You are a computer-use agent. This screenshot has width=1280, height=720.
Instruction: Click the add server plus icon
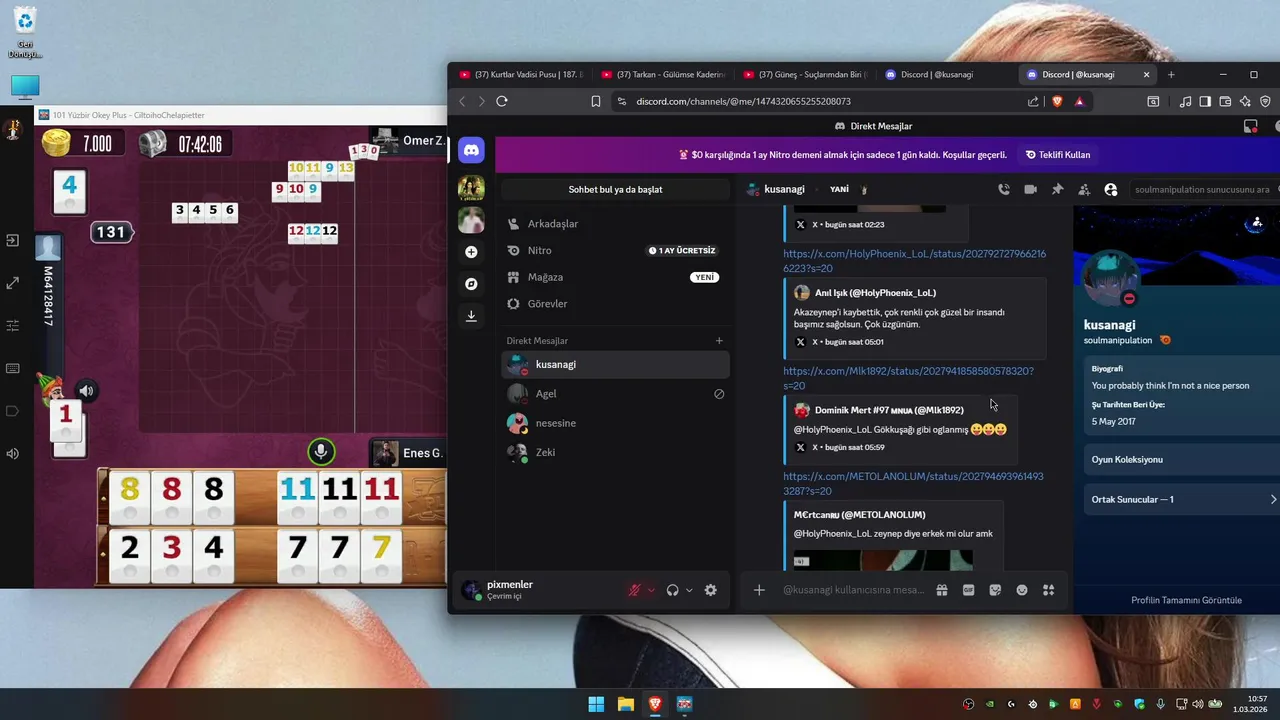471,252
